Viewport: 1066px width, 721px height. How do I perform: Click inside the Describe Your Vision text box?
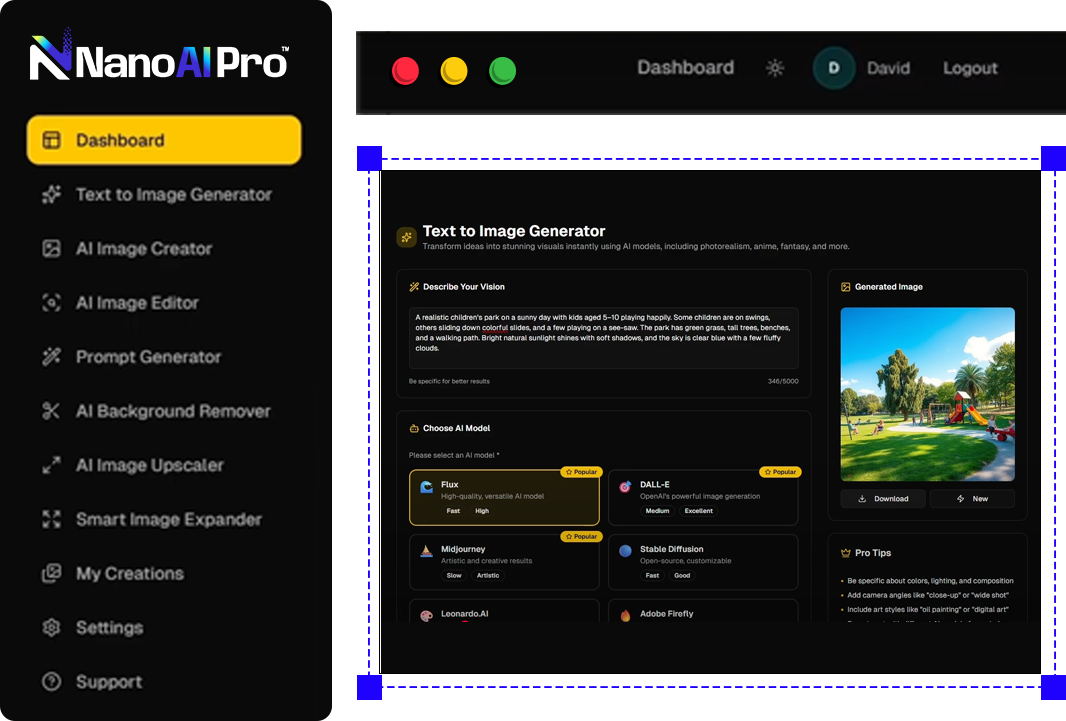tap(603, 337)
